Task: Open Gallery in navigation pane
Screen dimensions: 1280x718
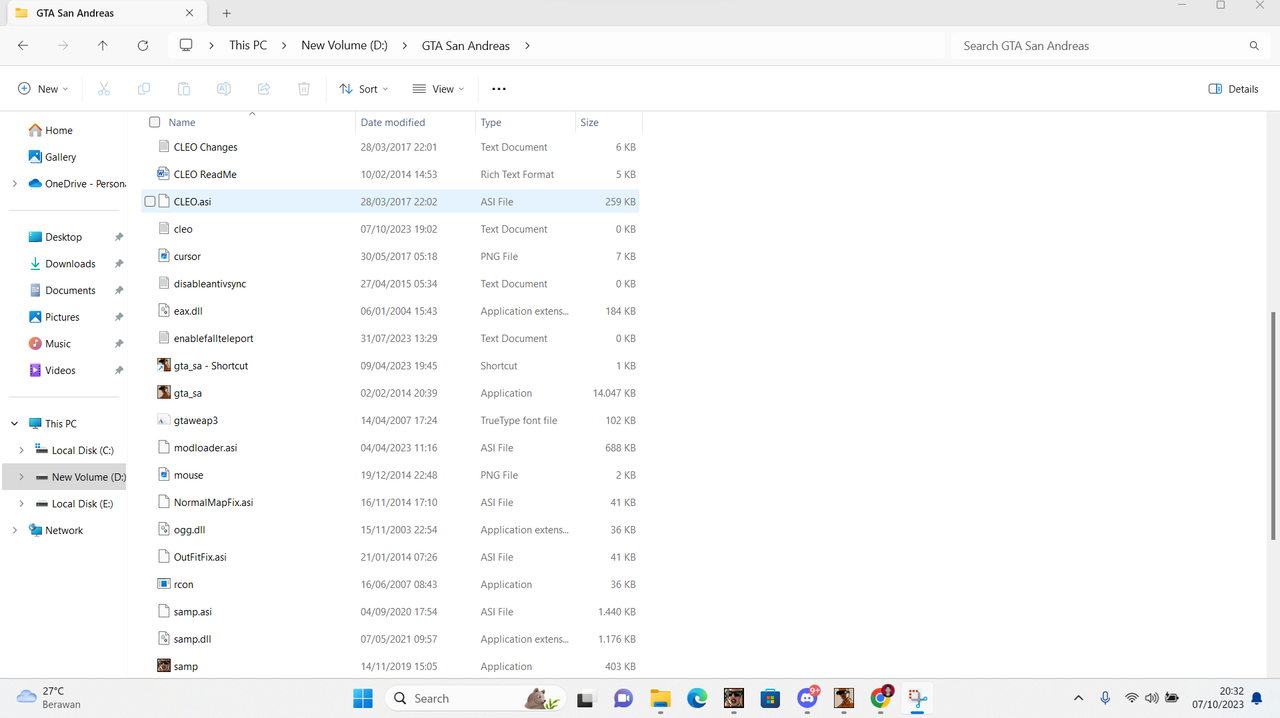Action: click(52, 157)
